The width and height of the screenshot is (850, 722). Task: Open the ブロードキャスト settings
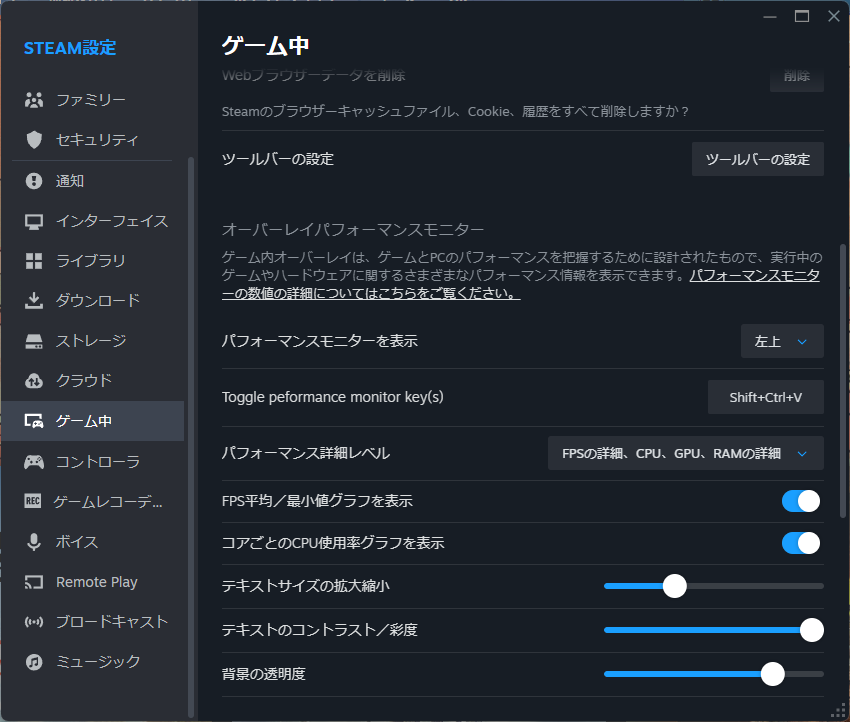[93, 622]
